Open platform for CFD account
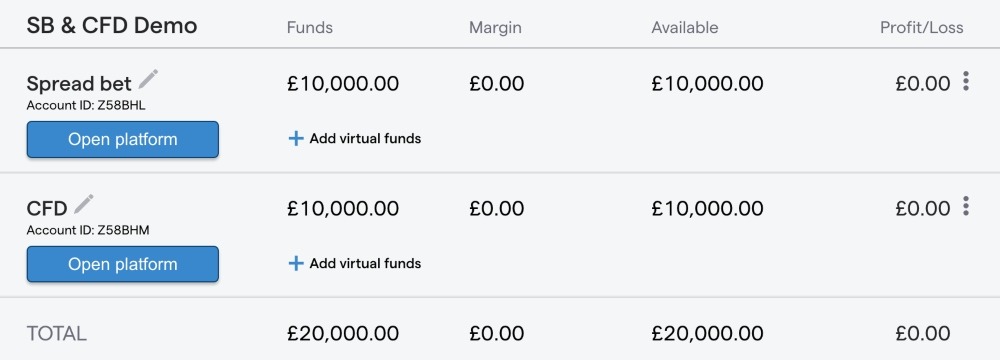1000x360 pixels. click(122, 264)
